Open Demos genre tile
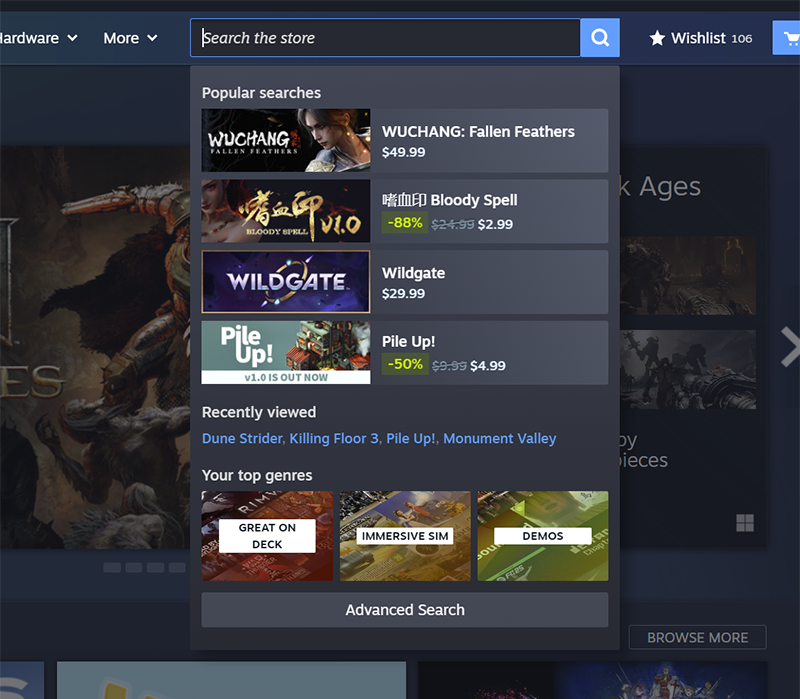This screenshot has height=699, width=800. point(543,536)
